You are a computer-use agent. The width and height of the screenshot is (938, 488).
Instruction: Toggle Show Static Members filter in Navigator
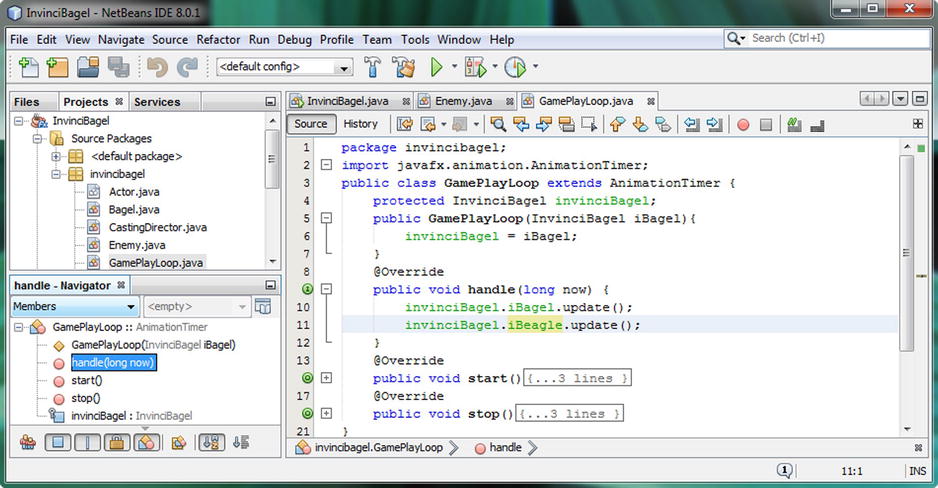[87, 443]
